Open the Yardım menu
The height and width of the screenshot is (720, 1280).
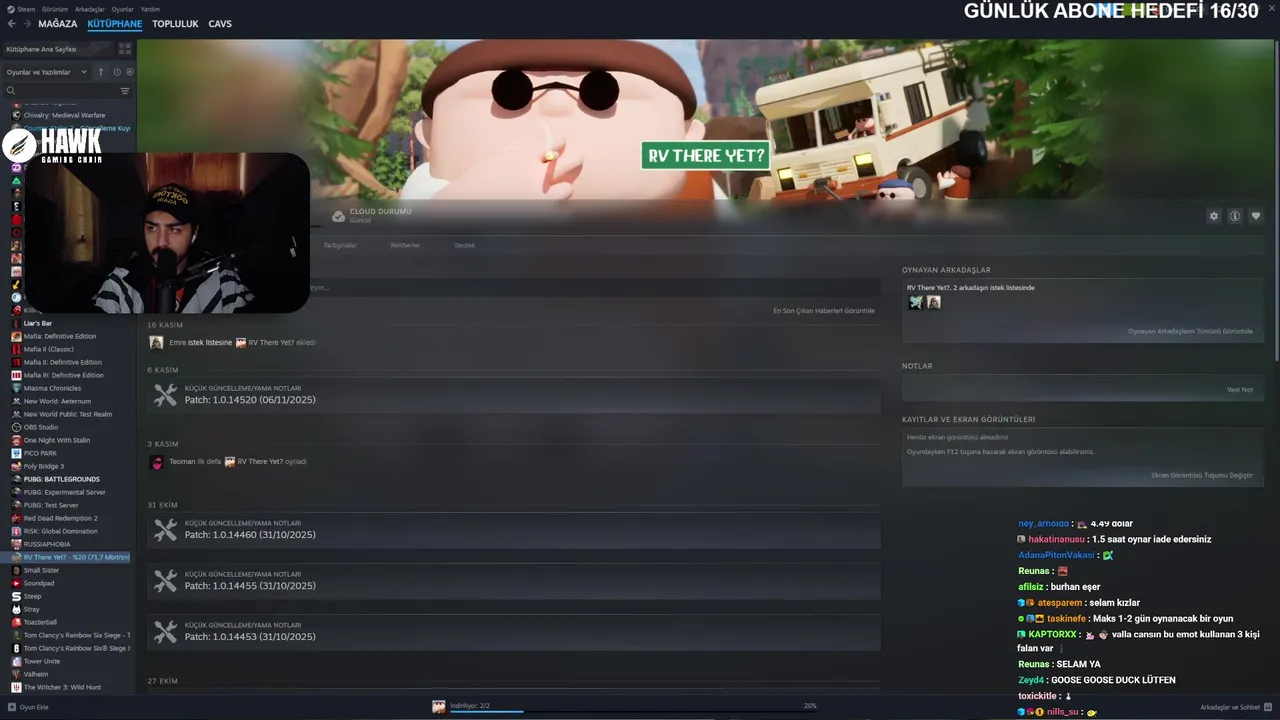tap(150, 9)
